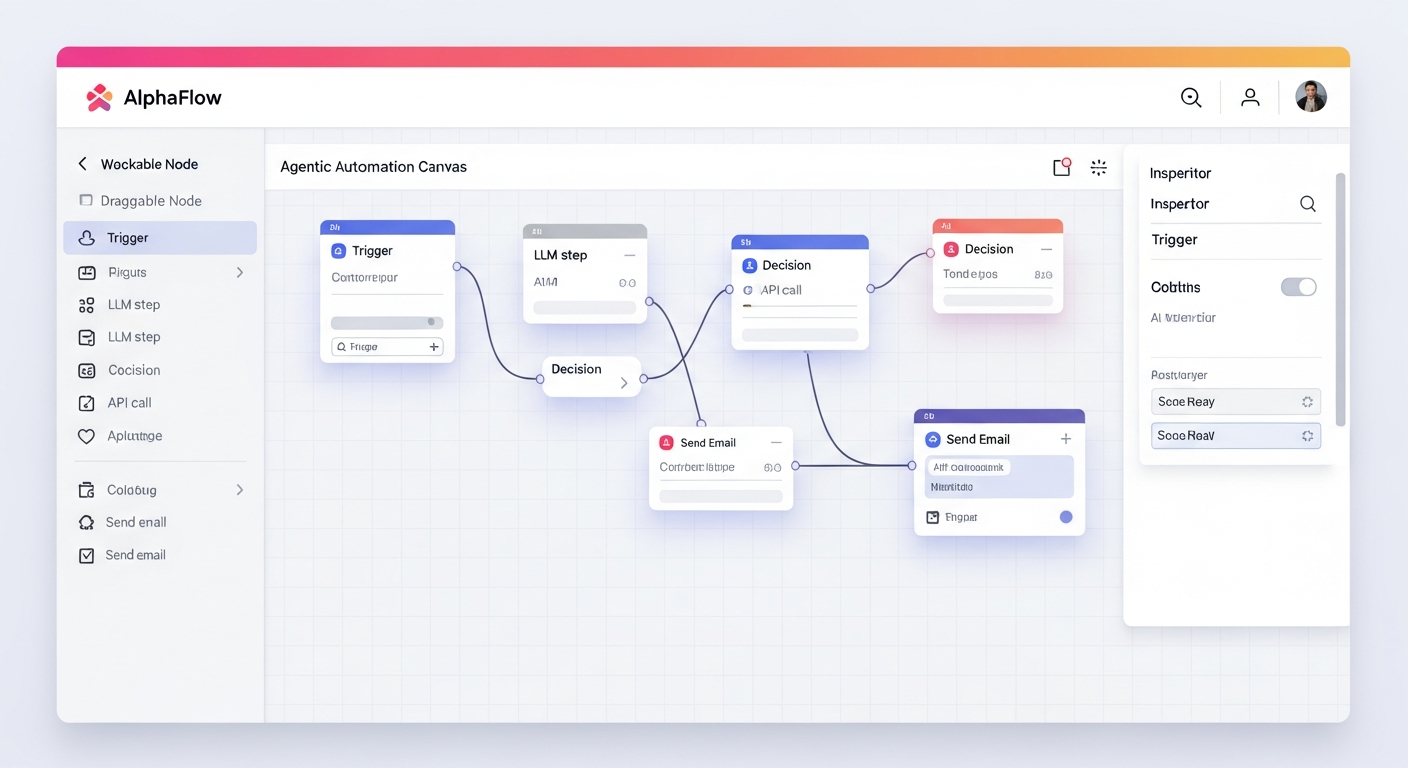Collapse the Corrbert Send Email node via minus
This screenshot has height=768, width=1408.
pyautogui.click(x=776, y=442)
